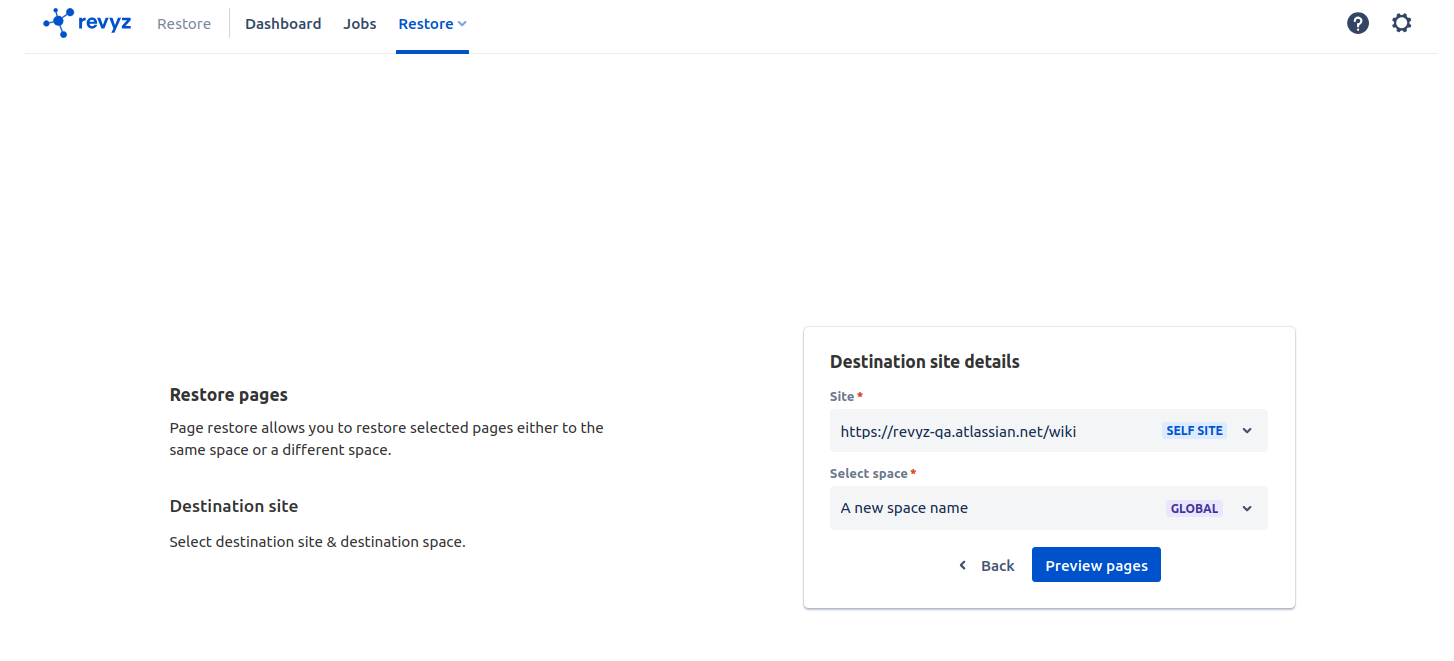Click the SELF SITE badge
1454x661 pixels.
tap(1194, 431)
